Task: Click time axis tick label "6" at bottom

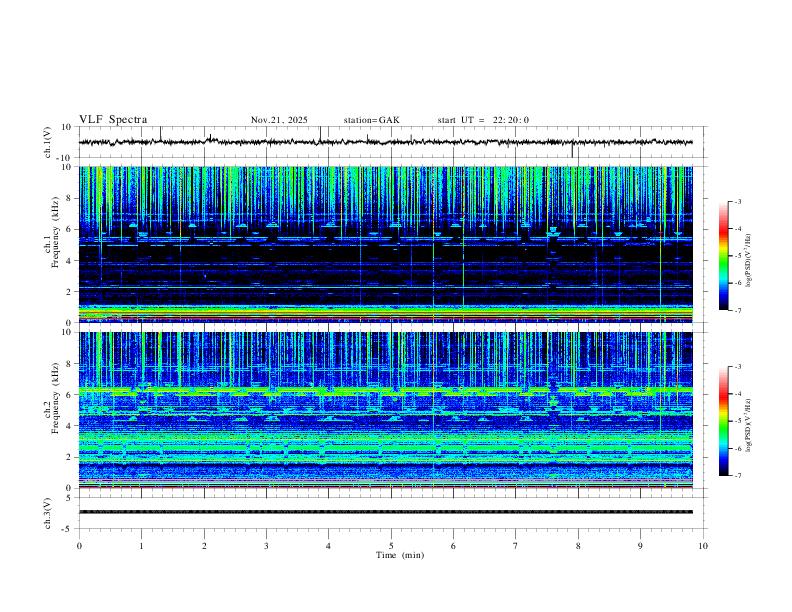Action: pyautogui.click(x=454, y=546)
